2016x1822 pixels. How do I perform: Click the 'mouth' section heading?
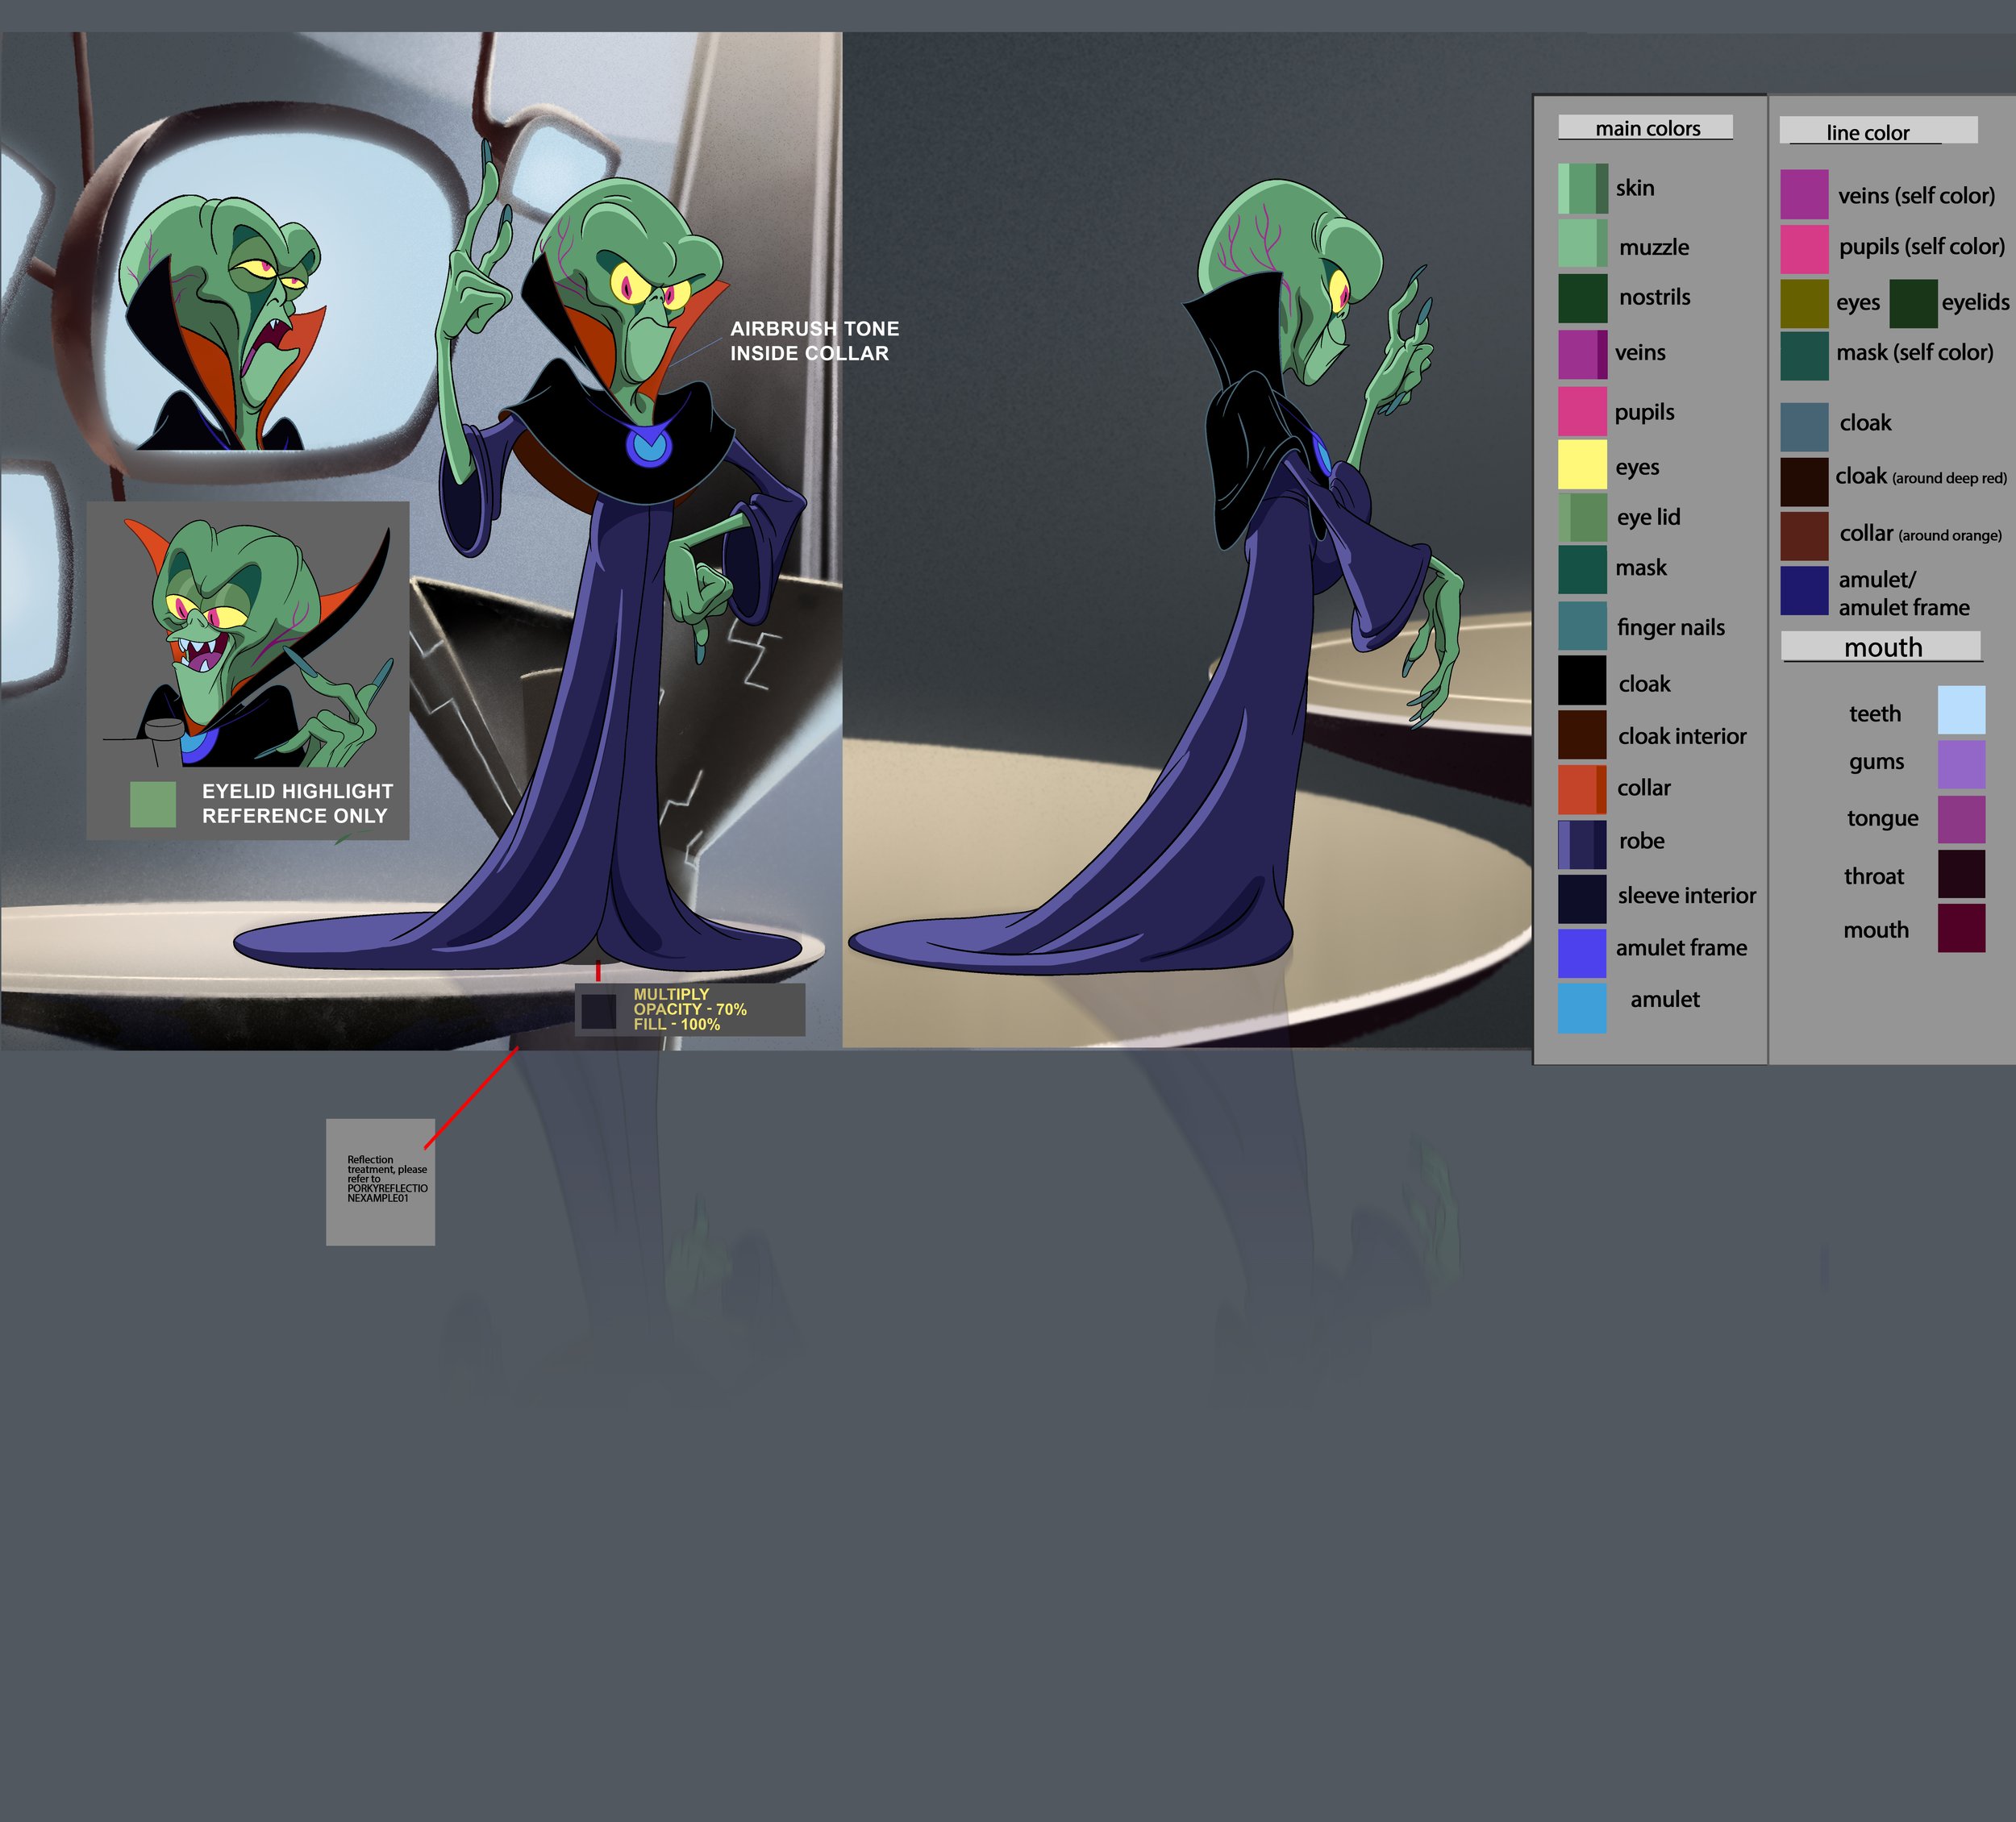pyautogui.click(x=1881, y=647)
